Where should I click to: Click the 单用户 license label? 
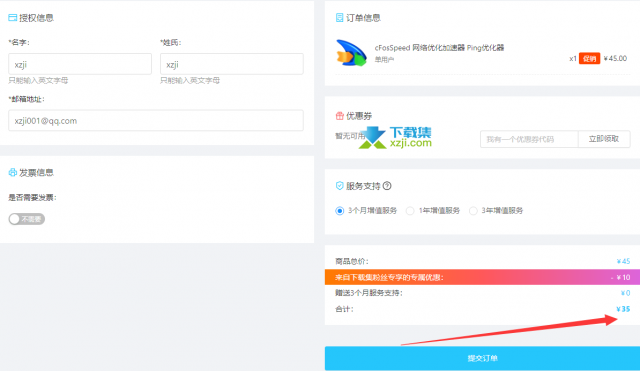[x=384, y=60]
